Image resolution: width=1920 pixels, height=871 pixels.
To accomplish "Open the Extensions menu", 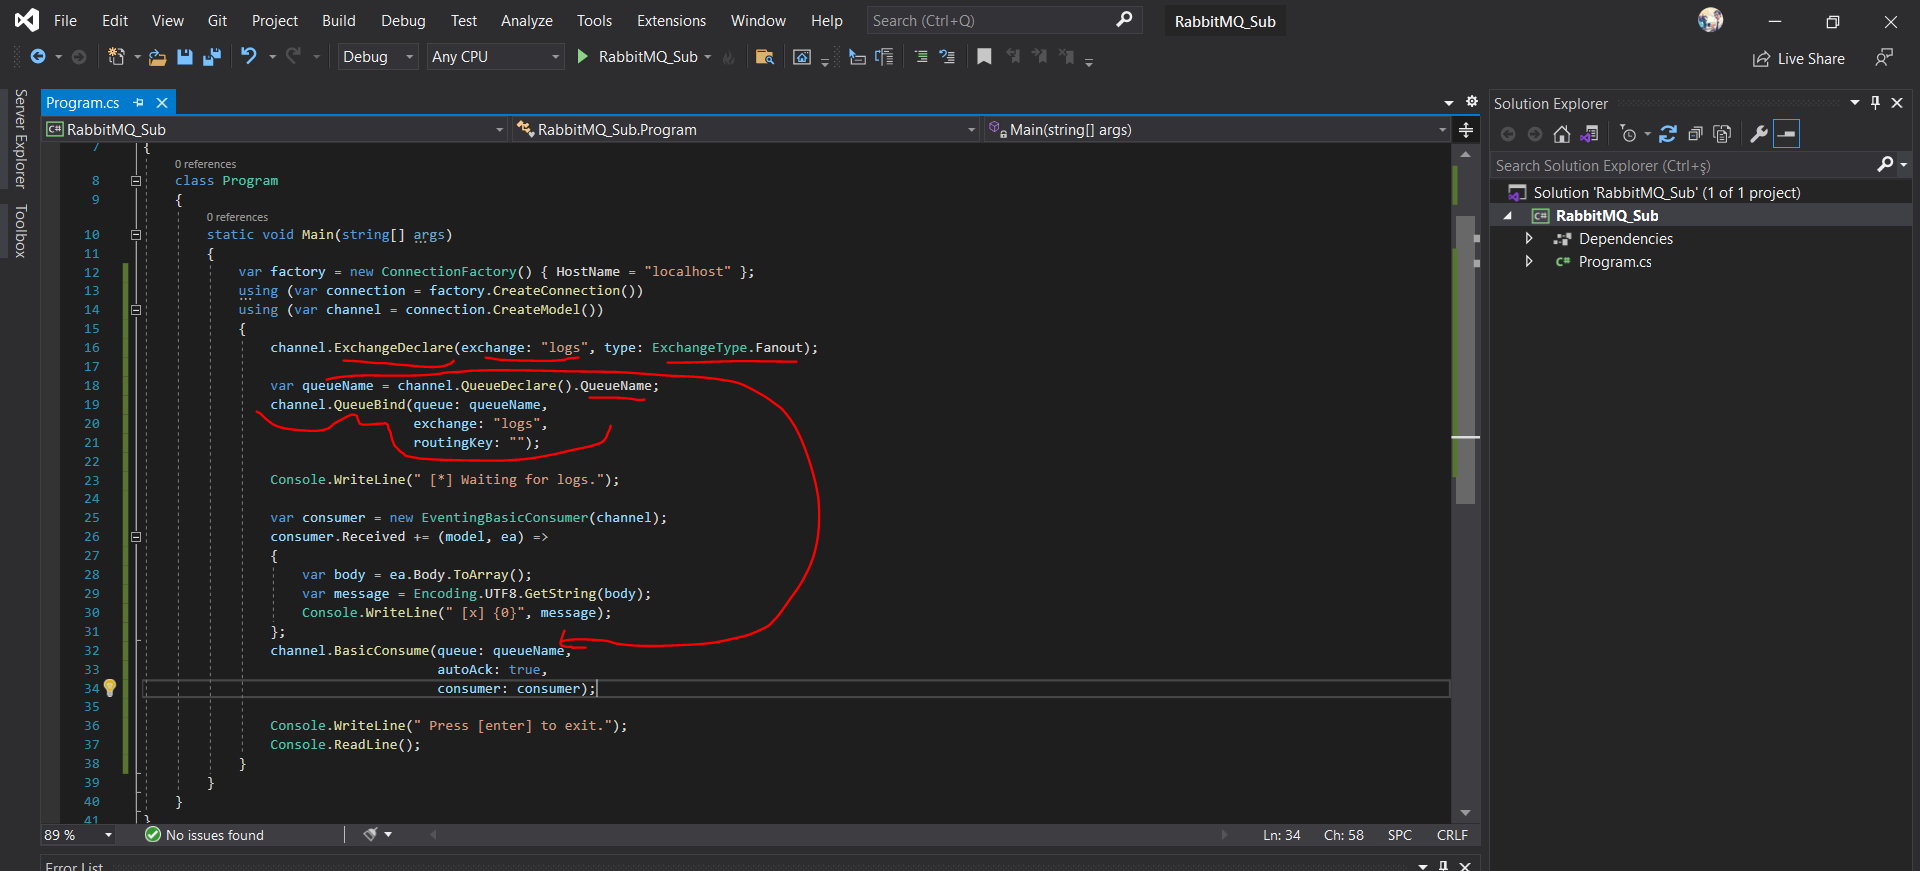I will point(671,21).
